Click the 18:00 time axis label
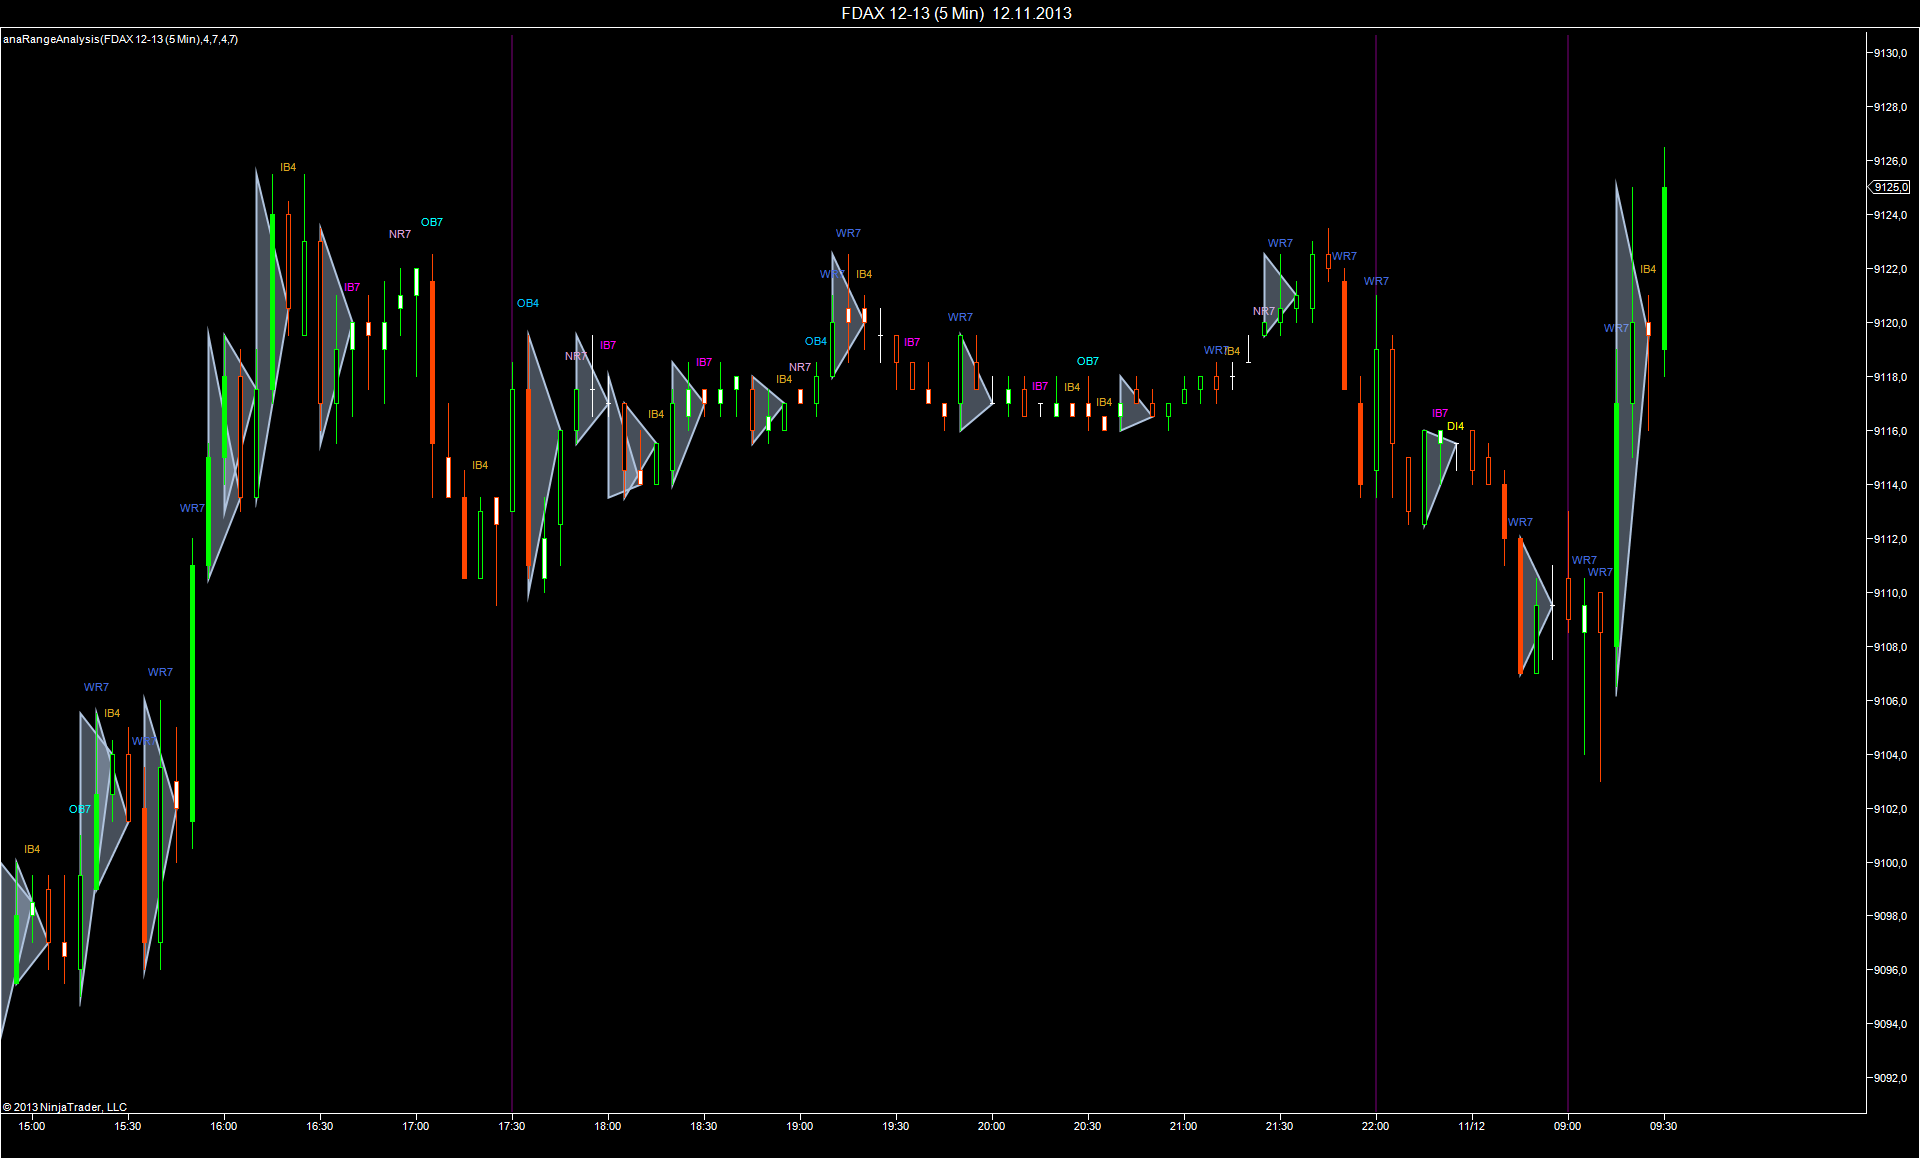Viewport: 1920px width, 1159px height. coord(608,1126)
